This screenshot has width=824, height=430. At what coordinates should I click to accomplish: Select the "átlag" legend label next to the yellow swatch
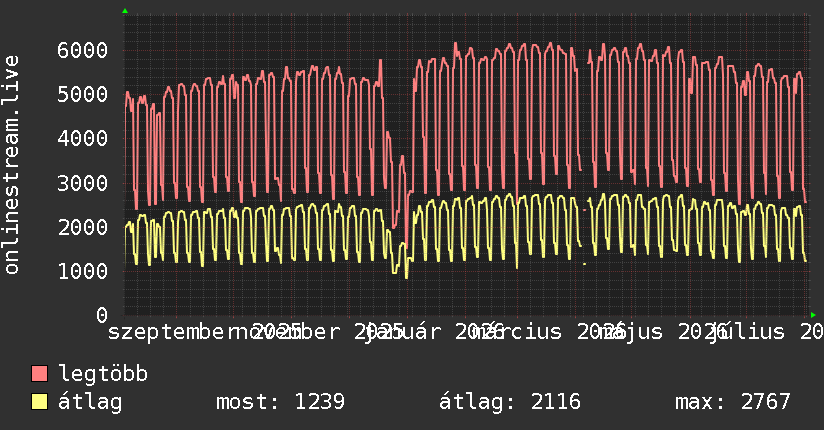(90, 402)
